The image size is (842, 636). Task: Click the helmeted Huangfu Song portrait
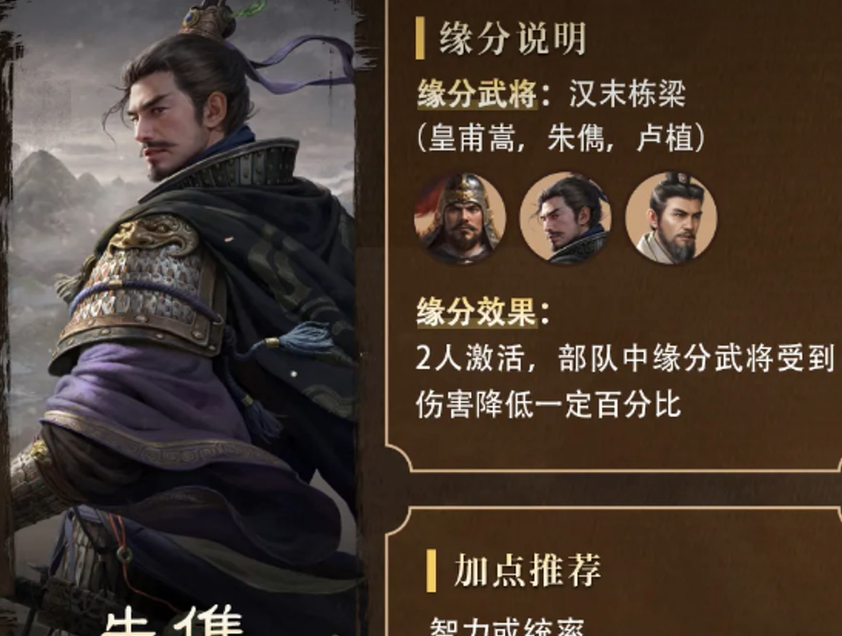tap(460, 218)
